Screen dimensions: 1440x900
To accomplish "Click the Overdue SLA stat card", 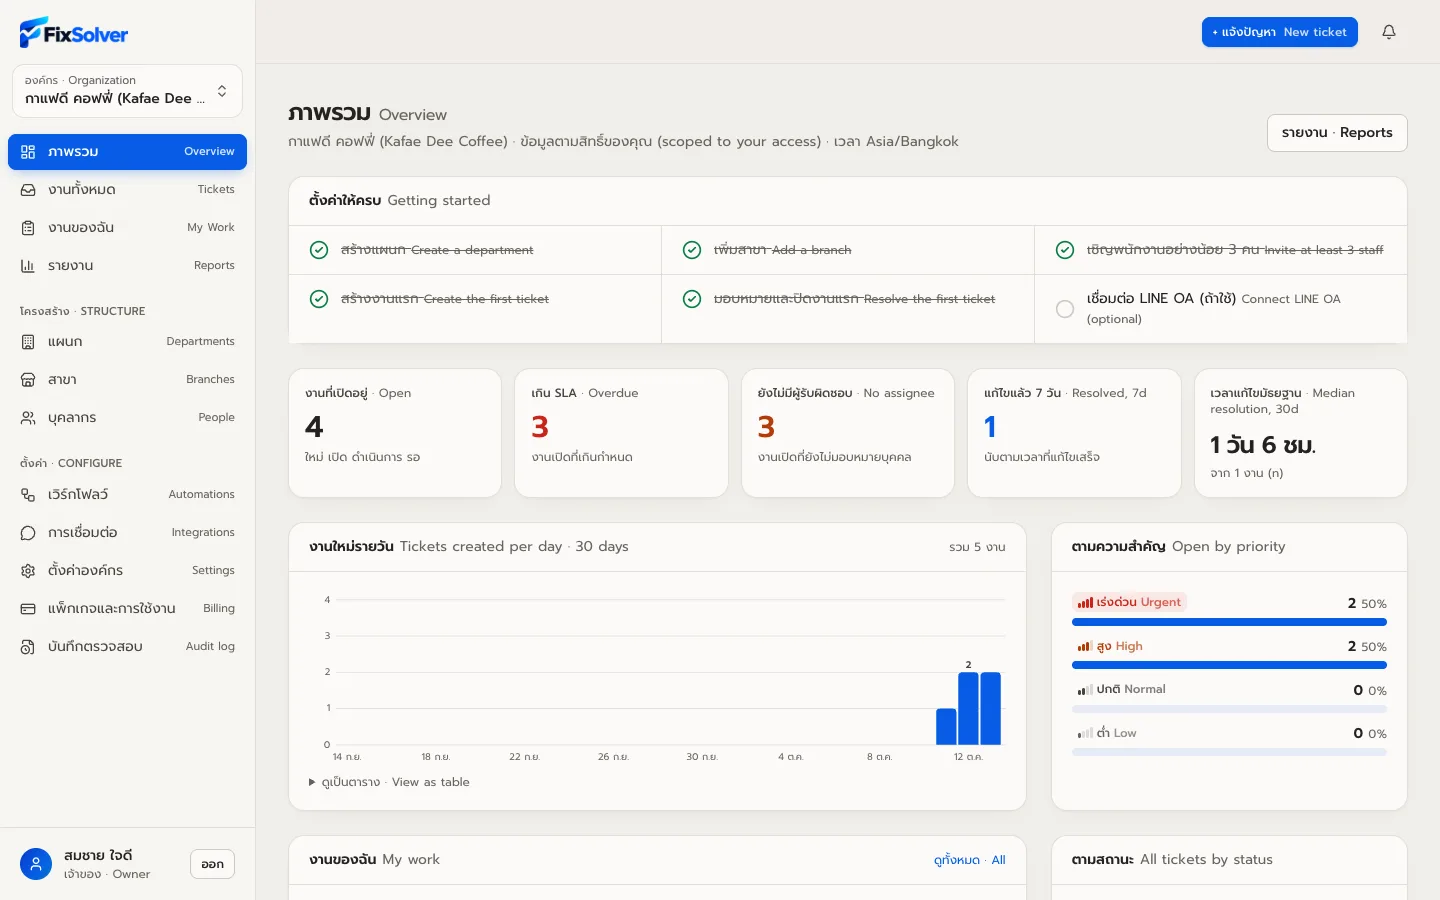I will pos(621,433).
